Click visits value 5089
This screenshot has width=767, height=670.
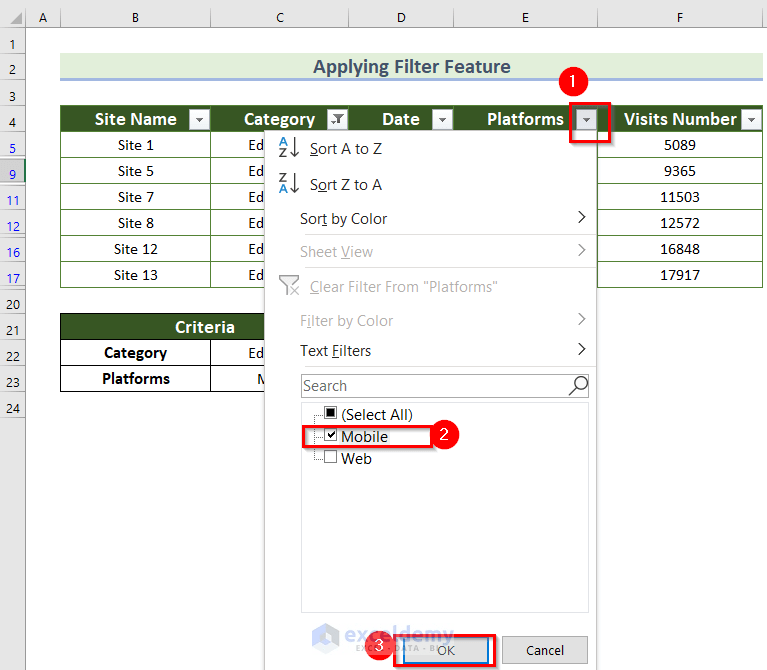680,145
